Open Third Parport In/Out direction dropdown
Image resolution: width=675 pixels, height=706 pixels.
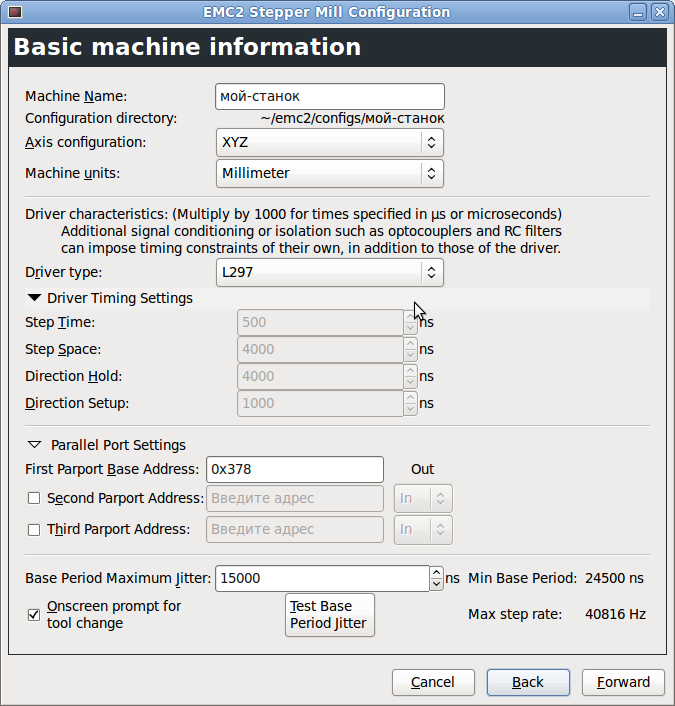[x=423, y=530]
